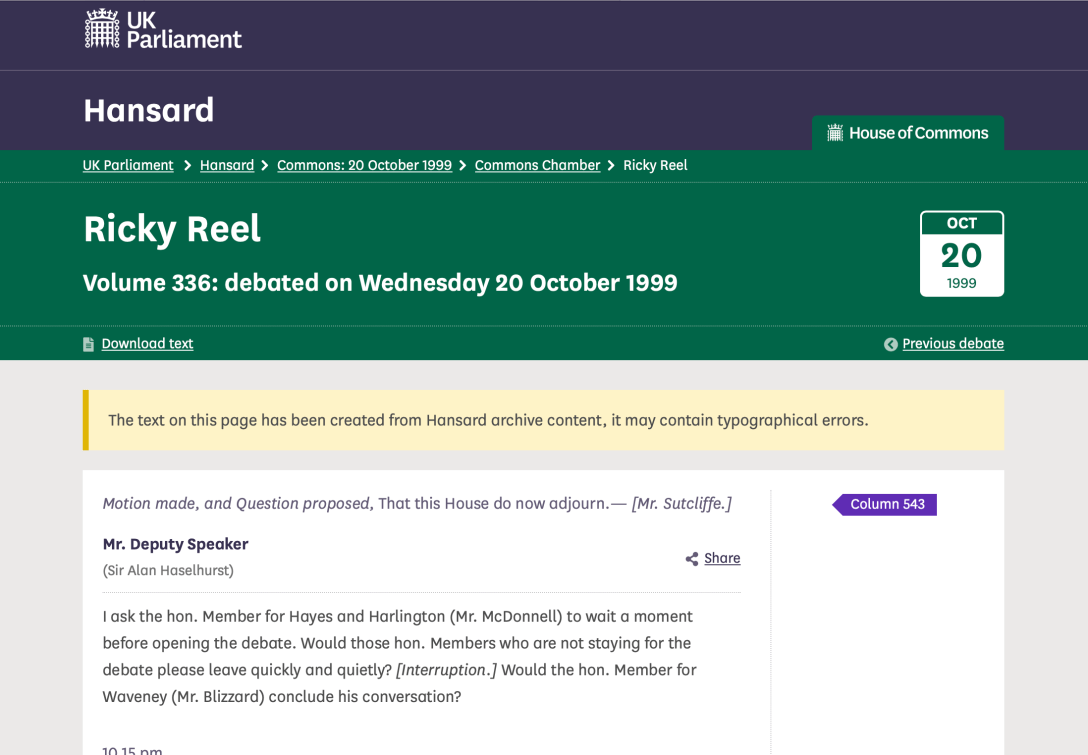Click the Hansard site title
The width and height of the screenshot is (1088, 755).
[x=149, y=110]
